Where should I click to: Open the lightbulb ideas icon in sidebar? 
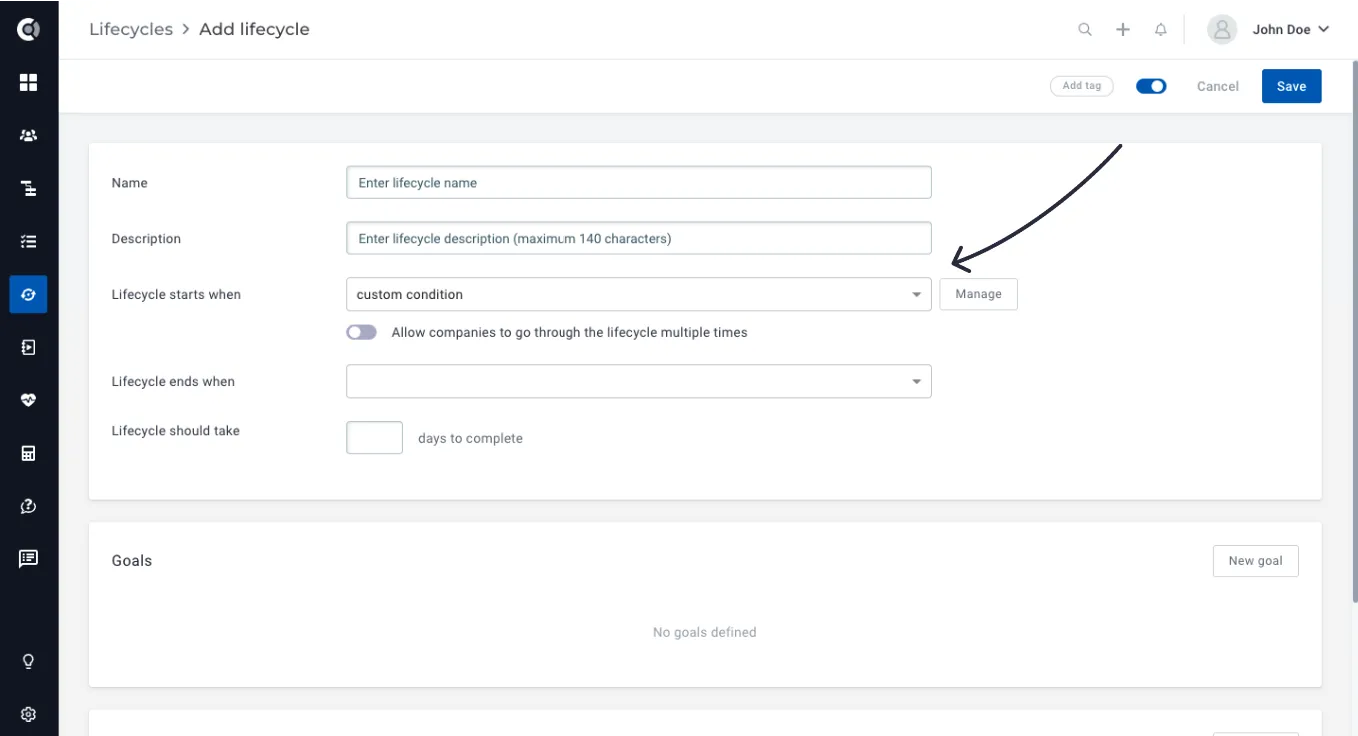28,661
